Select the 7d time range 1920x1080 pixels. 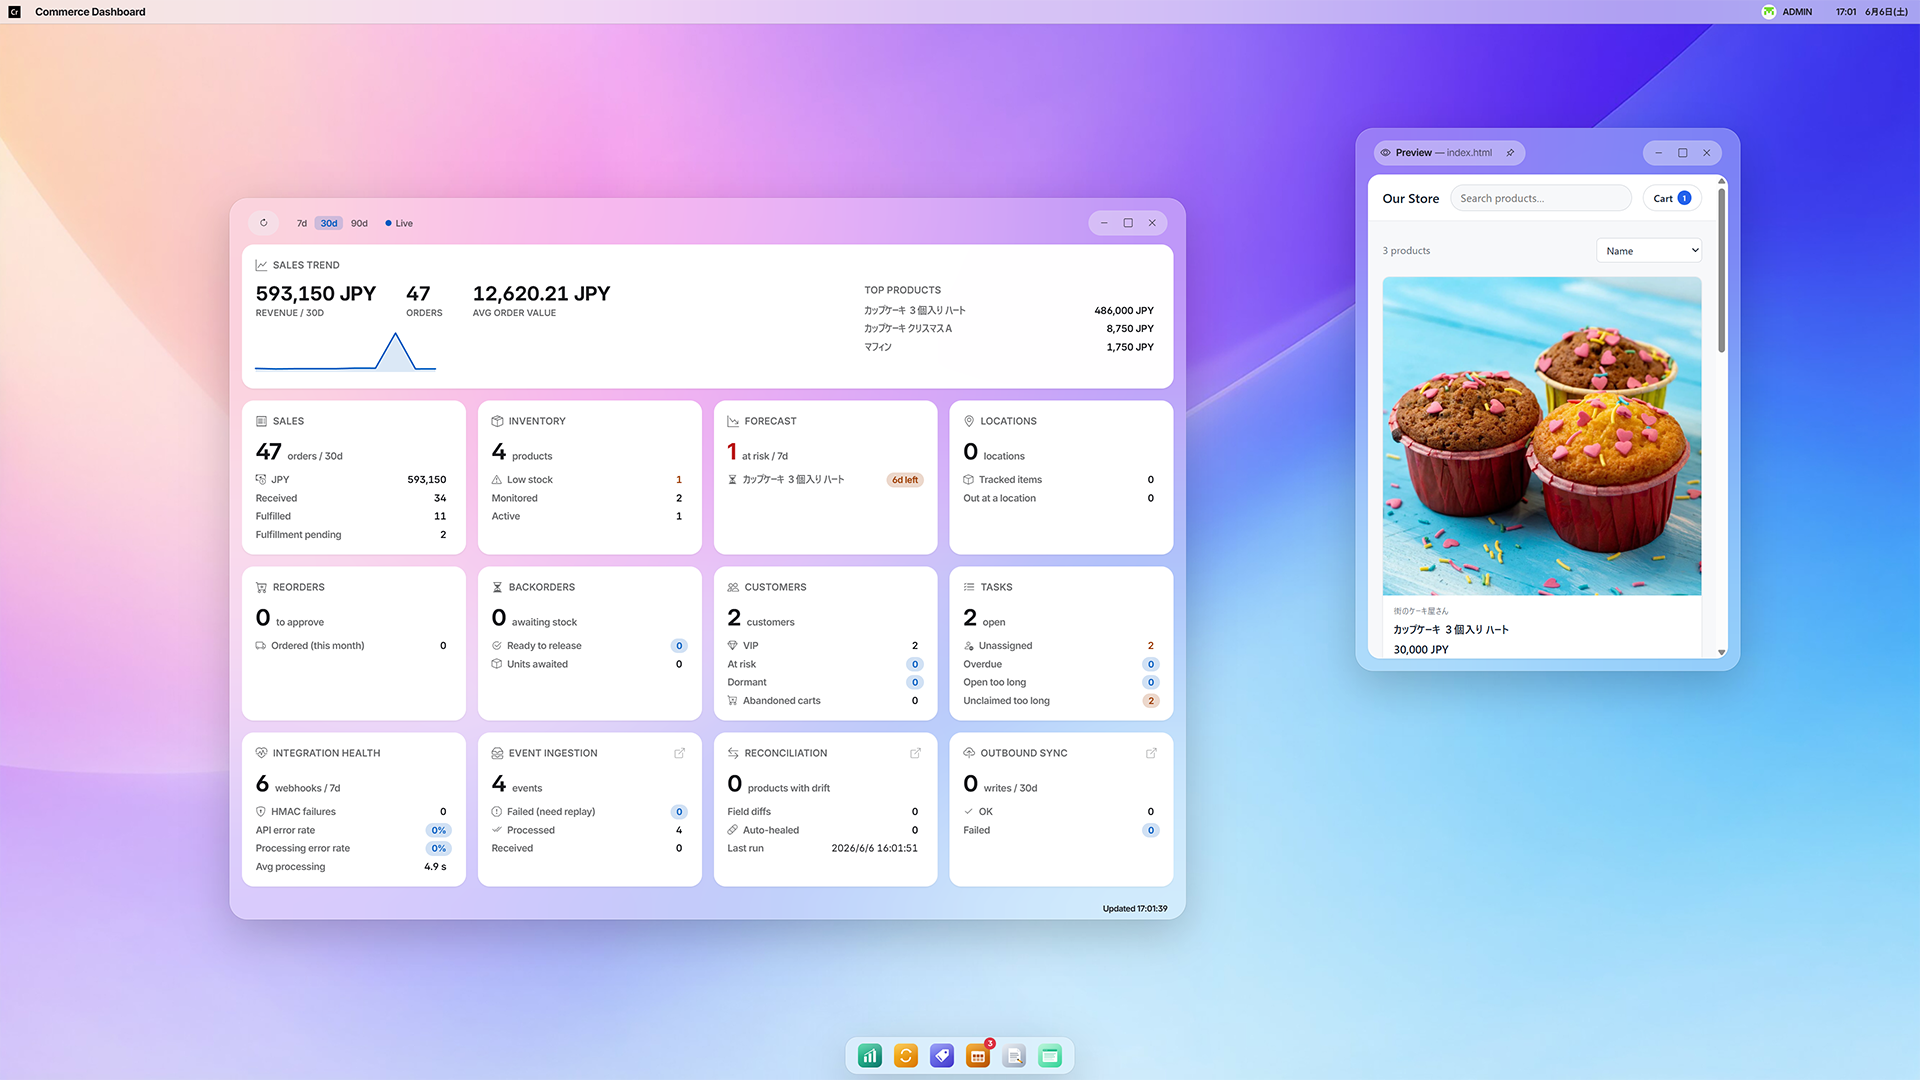(302, 223)
